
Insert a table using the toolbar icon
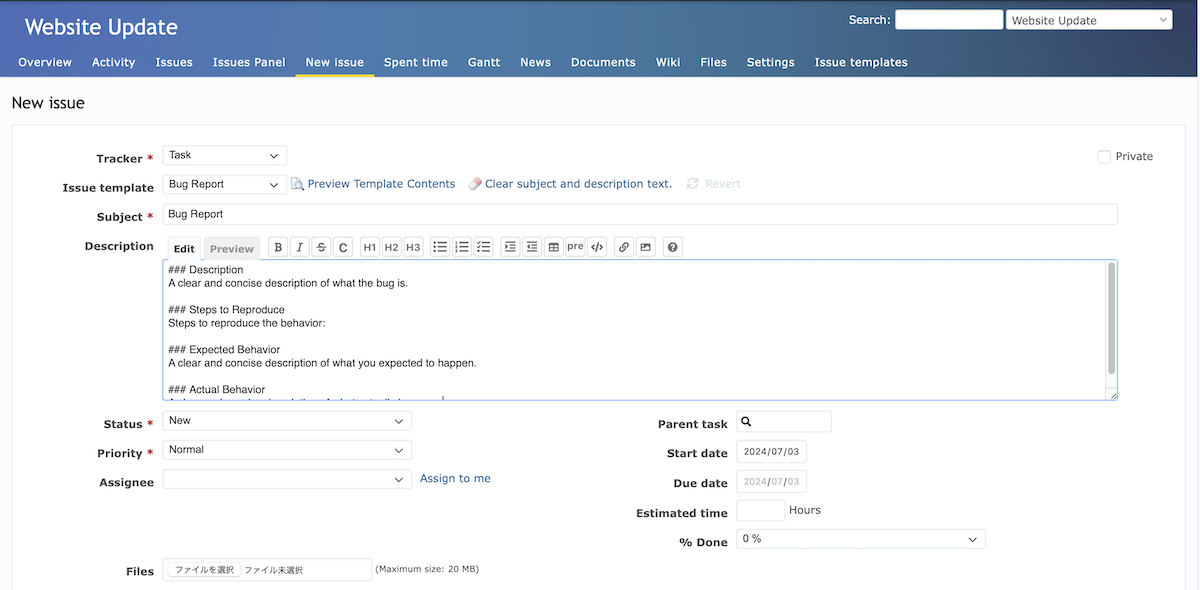[555, 247]
